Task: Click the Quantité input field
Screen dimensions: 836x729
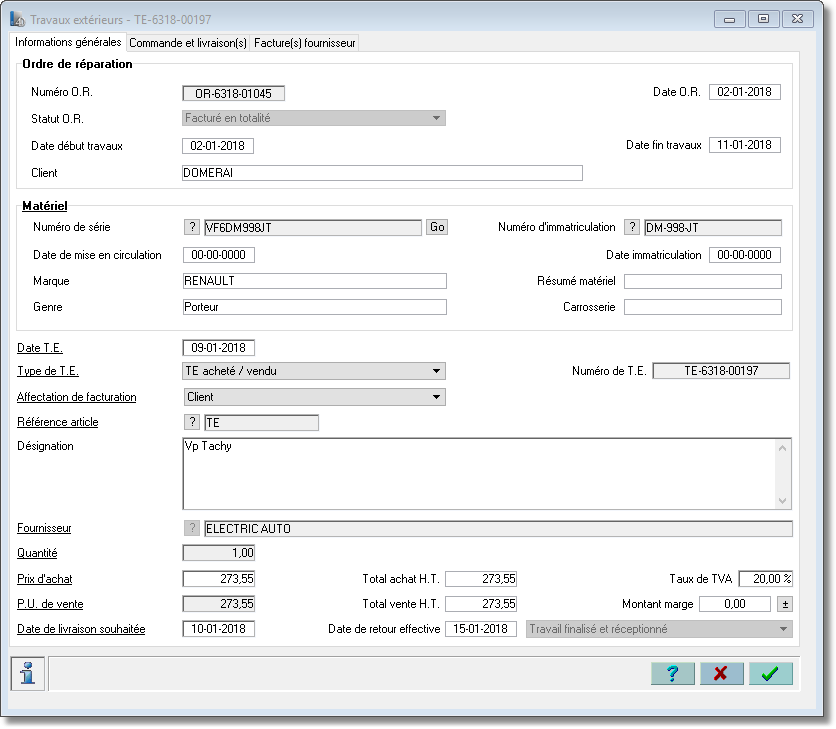Action: (219, 553)
